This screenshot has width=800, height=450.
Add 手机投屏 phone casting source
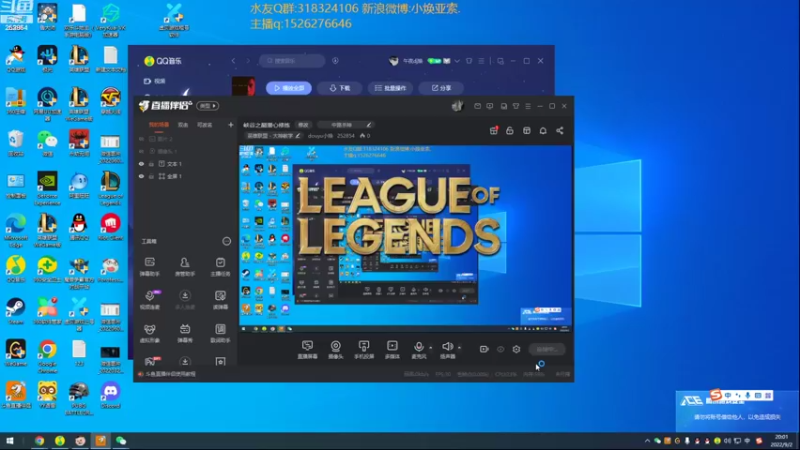point(364,349)
